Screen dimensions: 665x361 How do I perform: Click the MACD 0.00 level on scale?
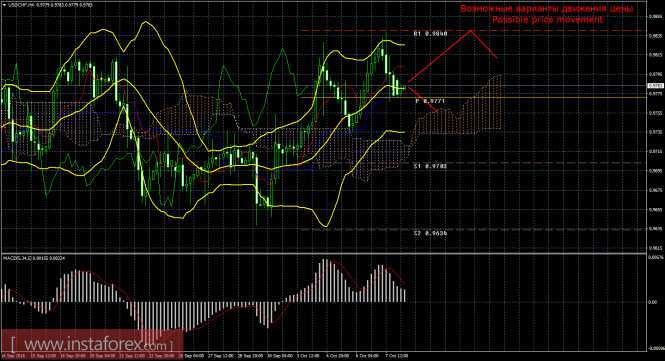[653, 302]
